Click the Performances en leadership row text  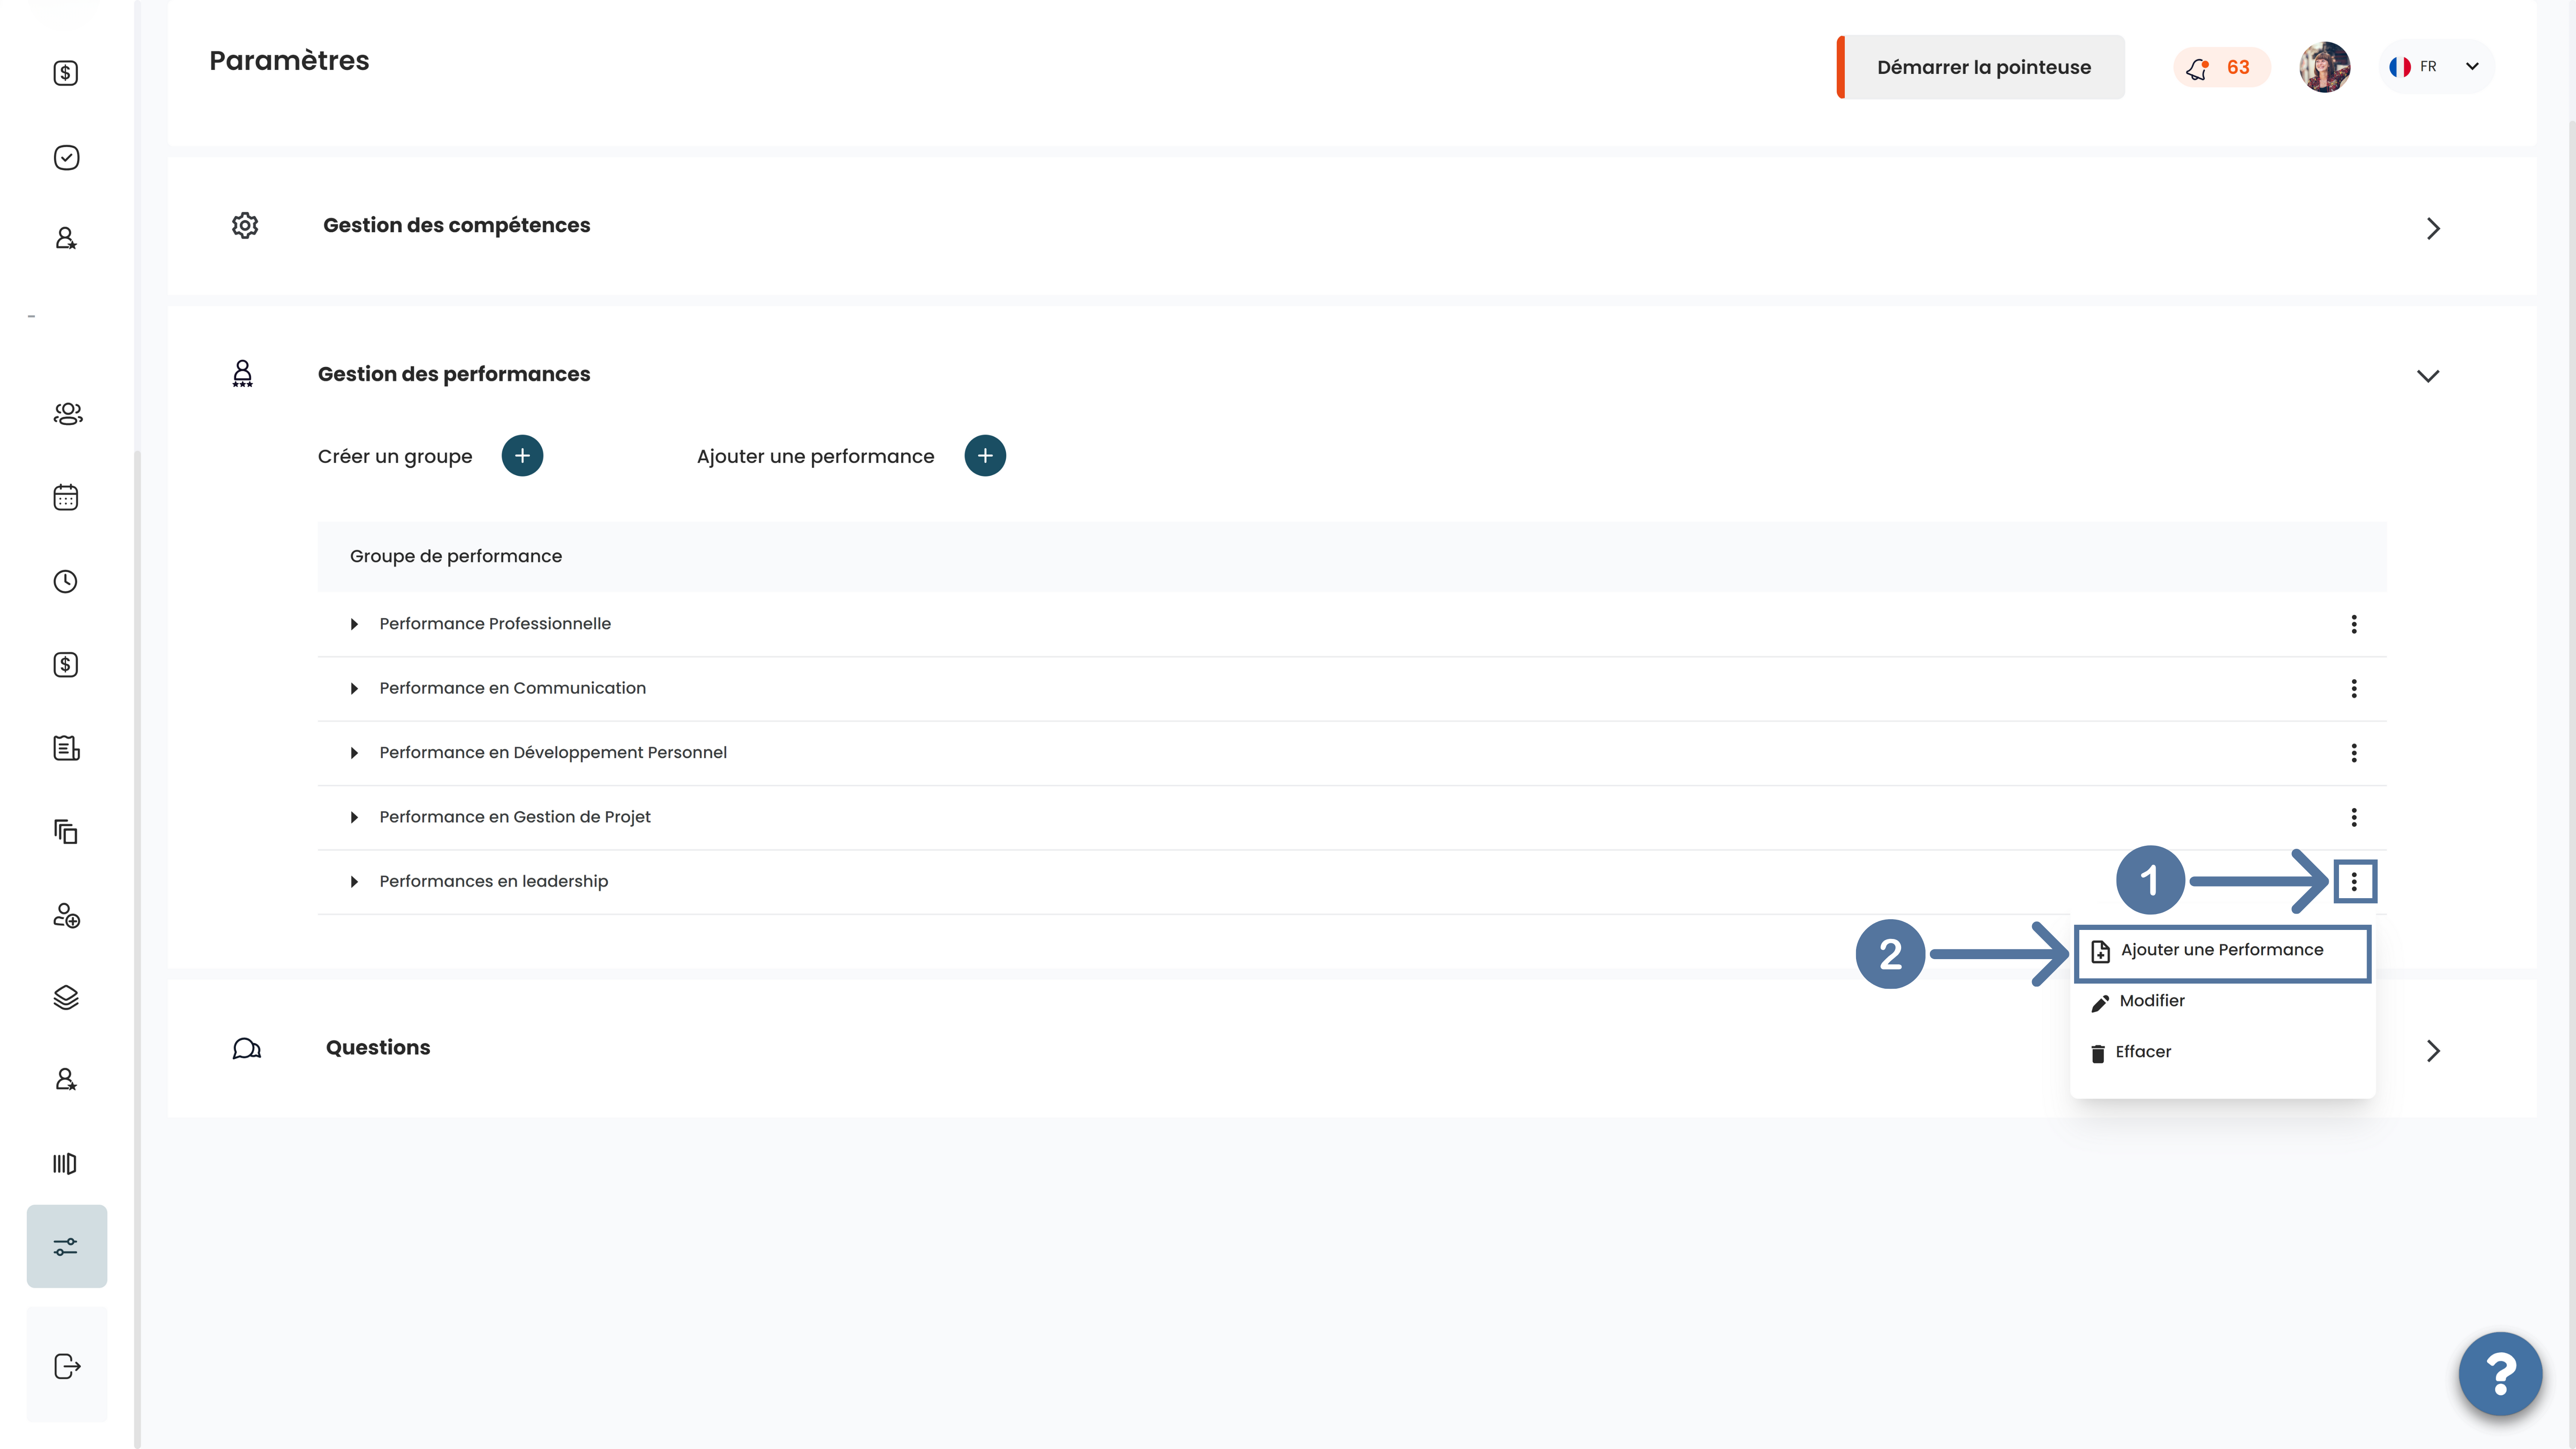(x=494, y=881)
